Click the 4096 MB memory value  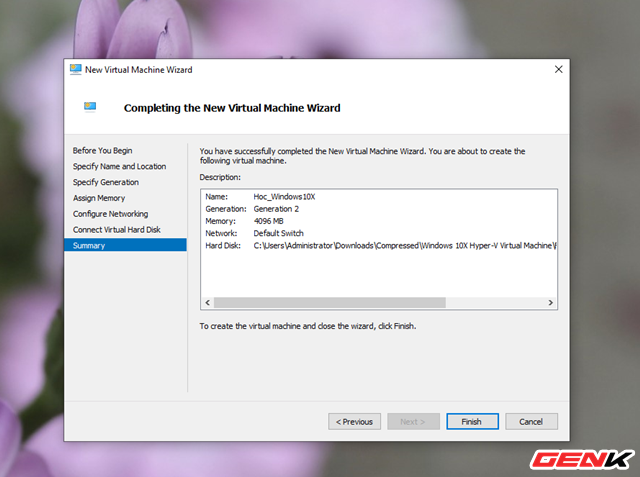(x=269, y=221)
